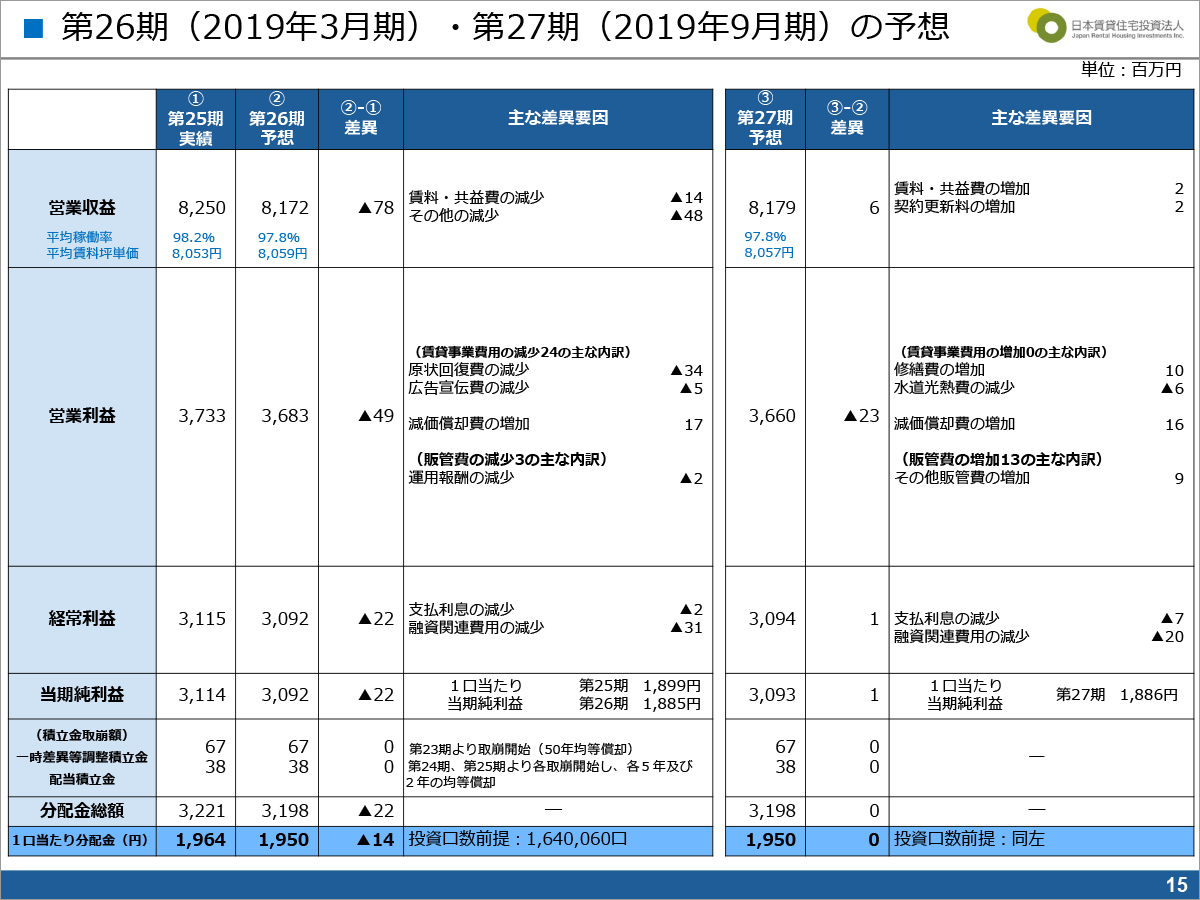Select the 当期純利益 row label
This screenshot has width=1200, height=900.
click(x=82, y=695)
